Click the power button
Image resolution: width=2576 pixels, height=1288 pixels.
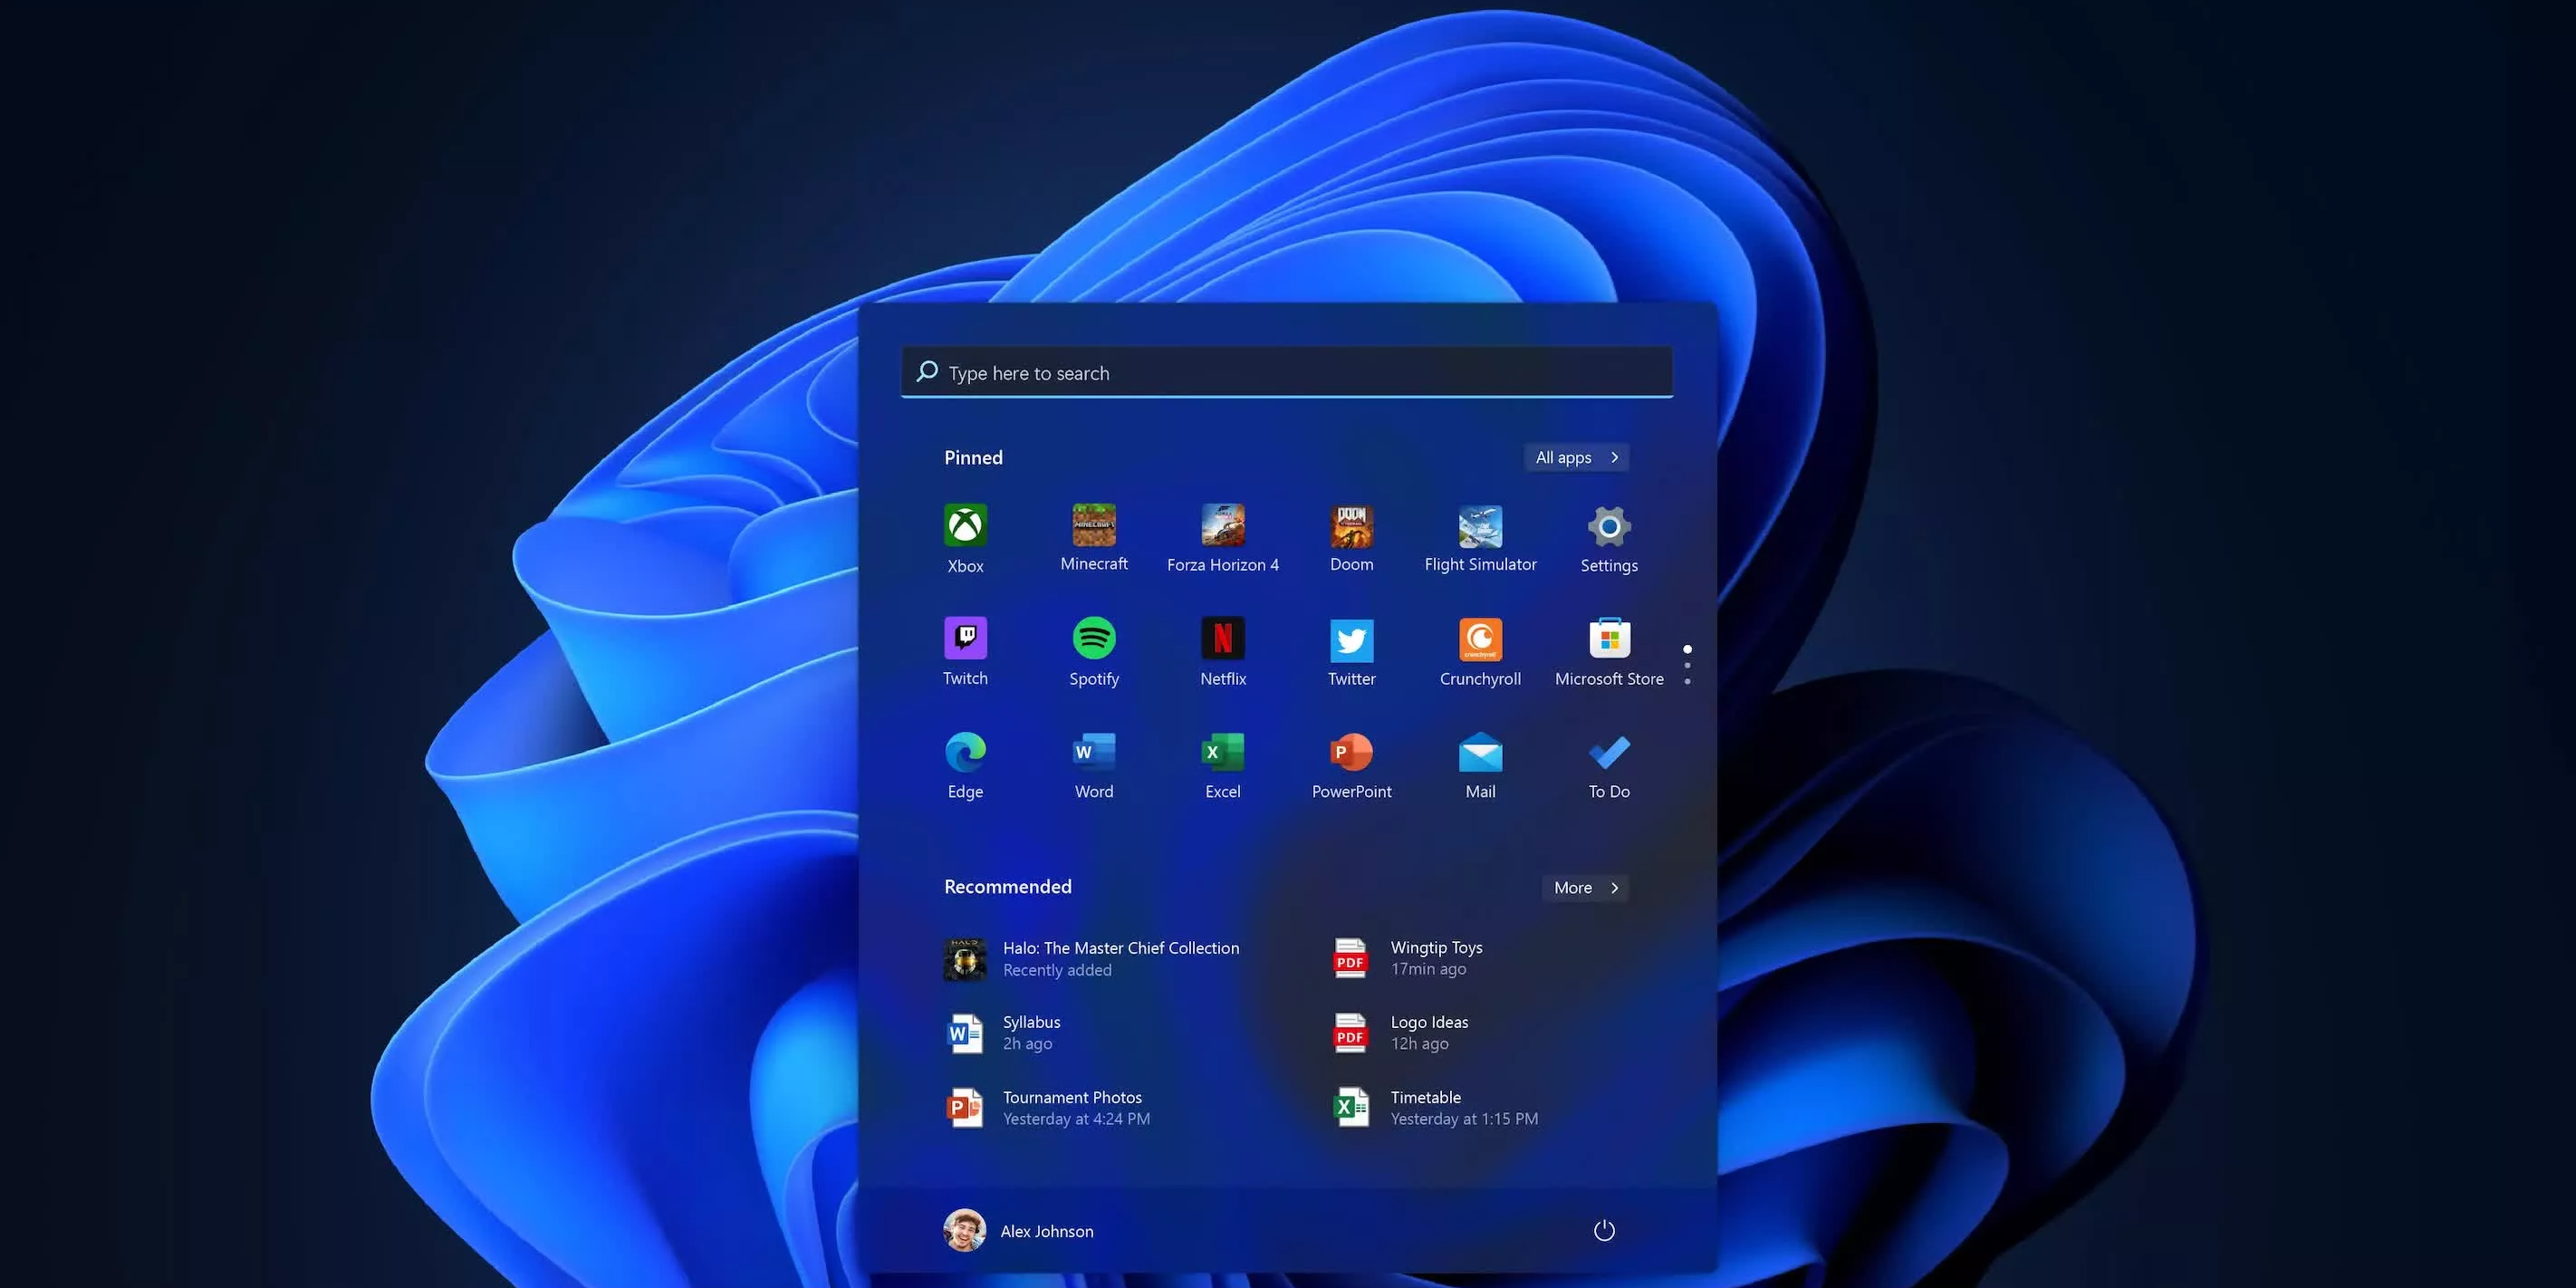tap(1603, 1231)
